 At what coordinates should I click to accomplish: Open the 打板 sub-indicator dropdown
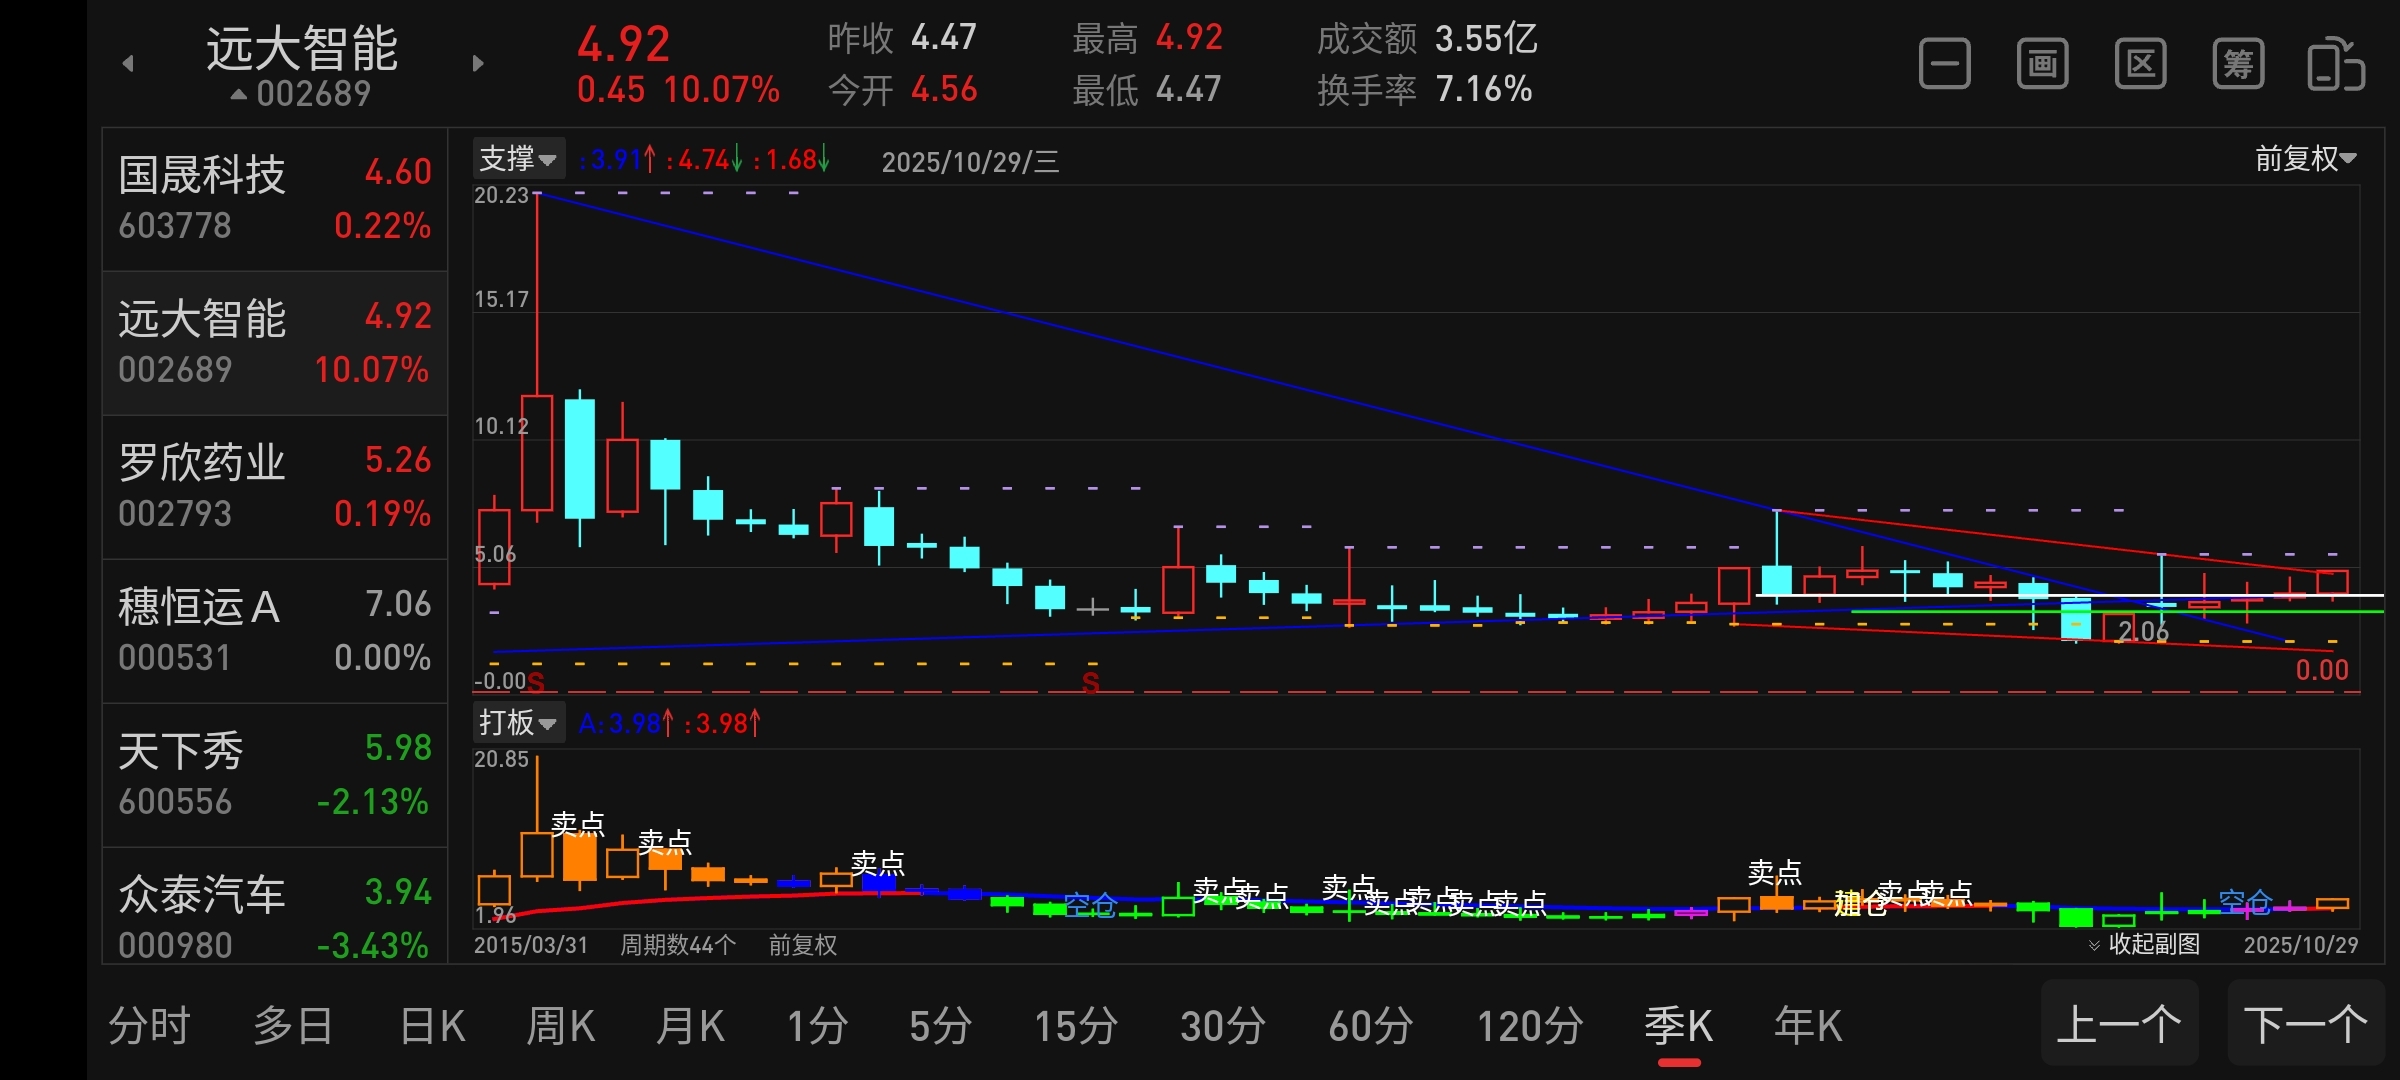[518, 722]
